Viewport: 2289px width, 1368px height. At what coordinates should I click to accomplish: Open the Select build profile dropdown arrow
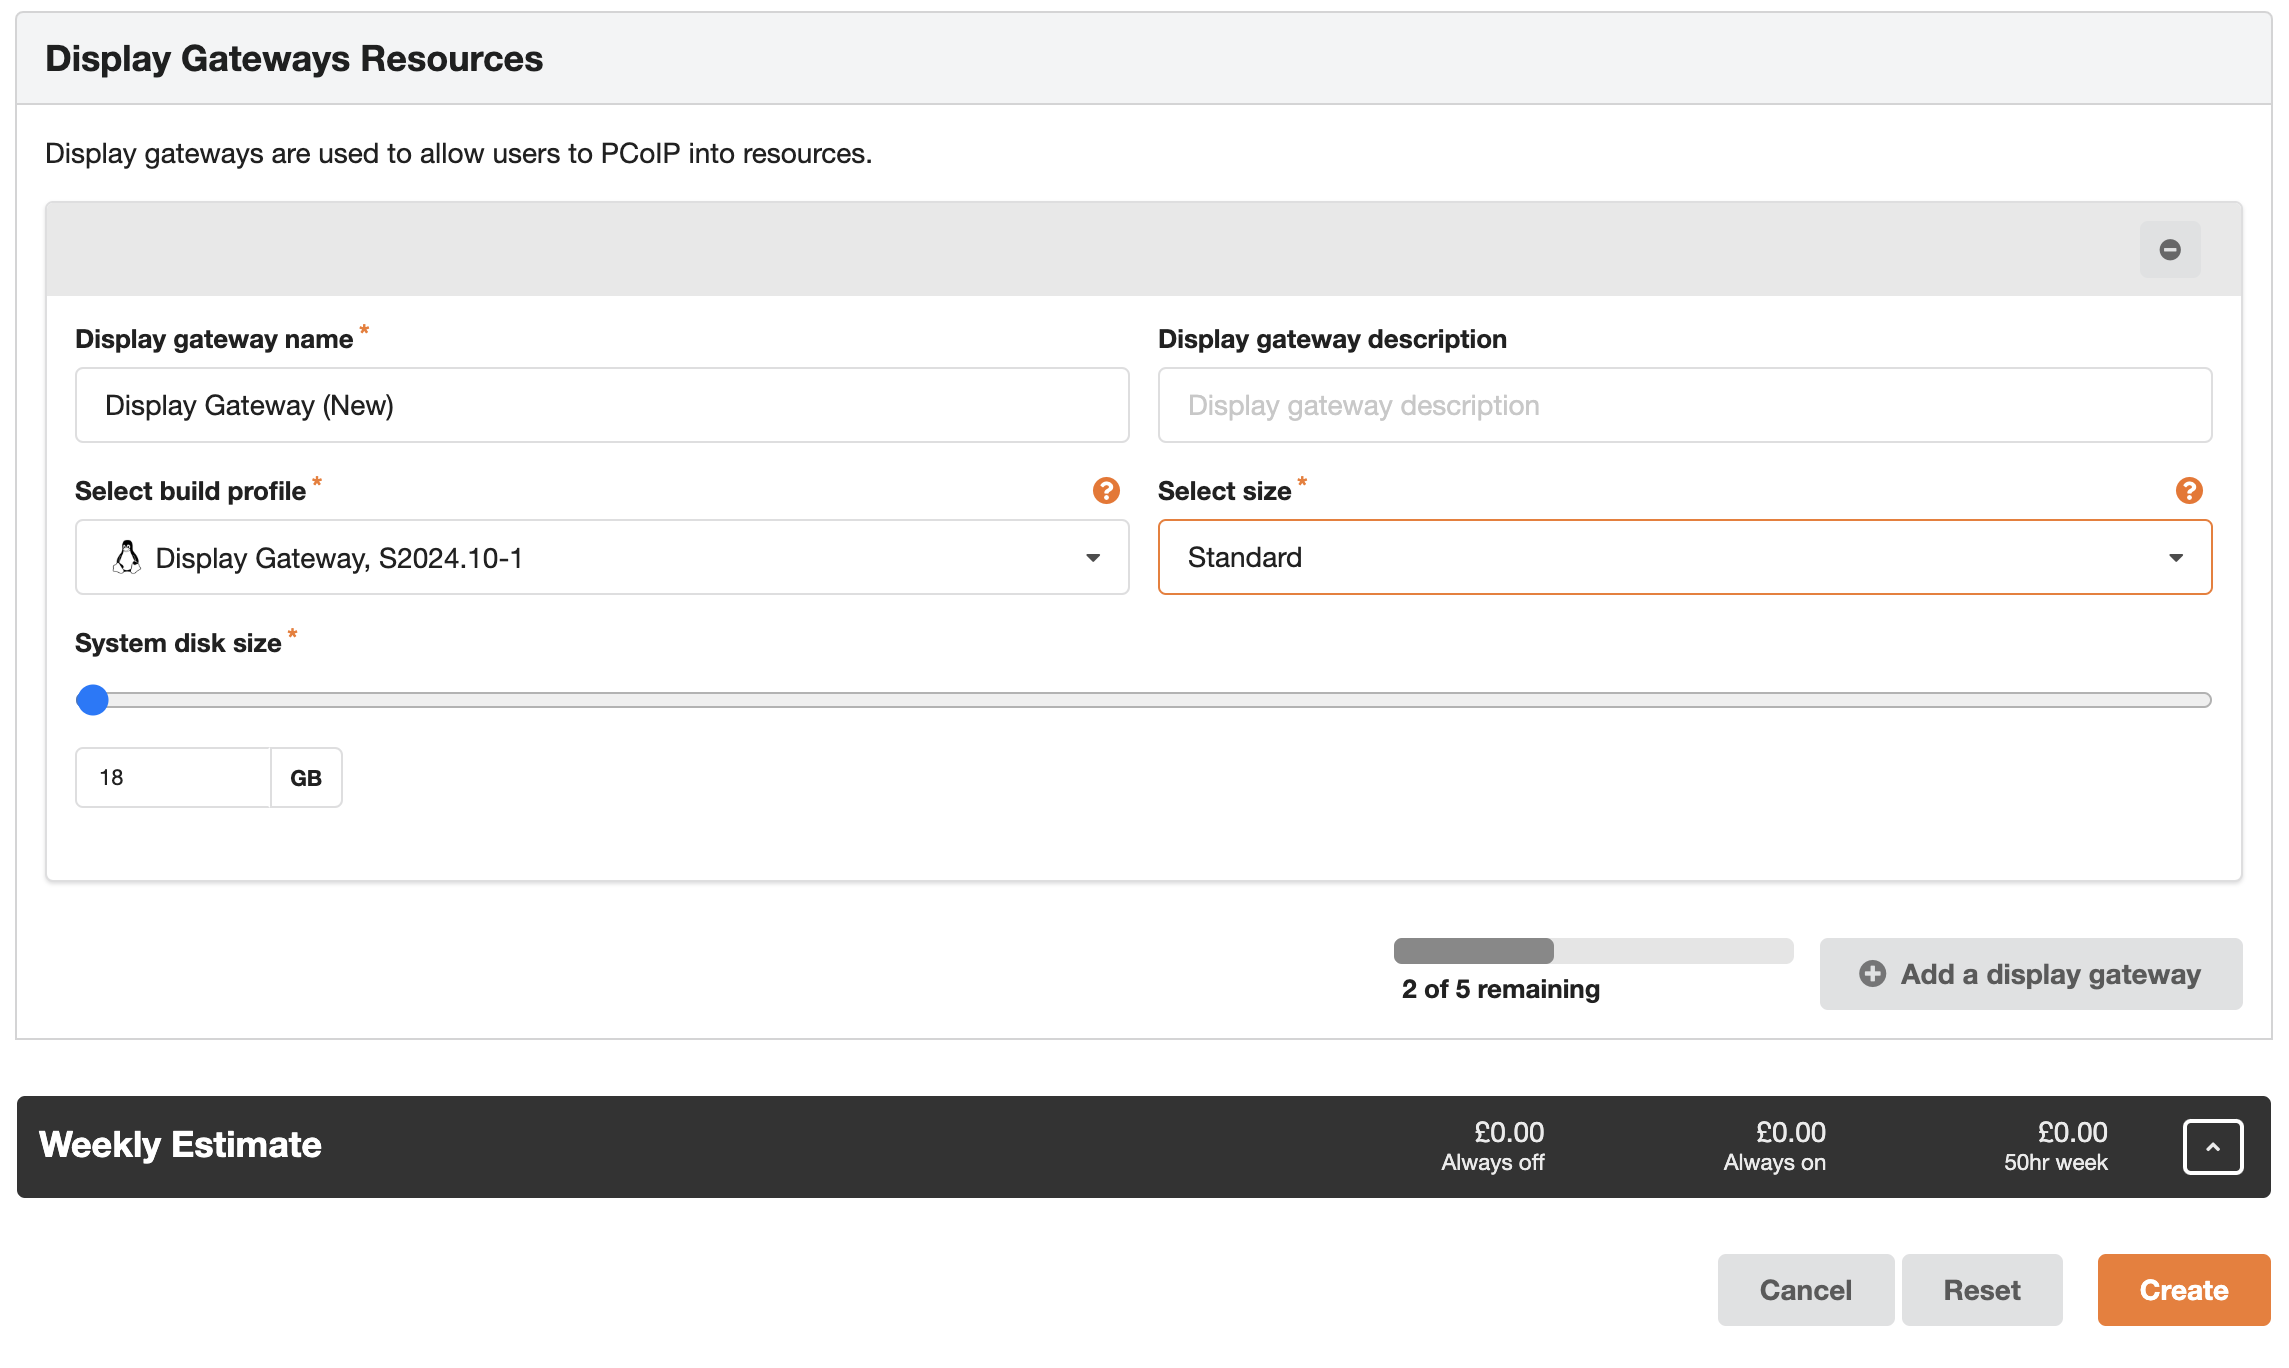[1093, 558]
